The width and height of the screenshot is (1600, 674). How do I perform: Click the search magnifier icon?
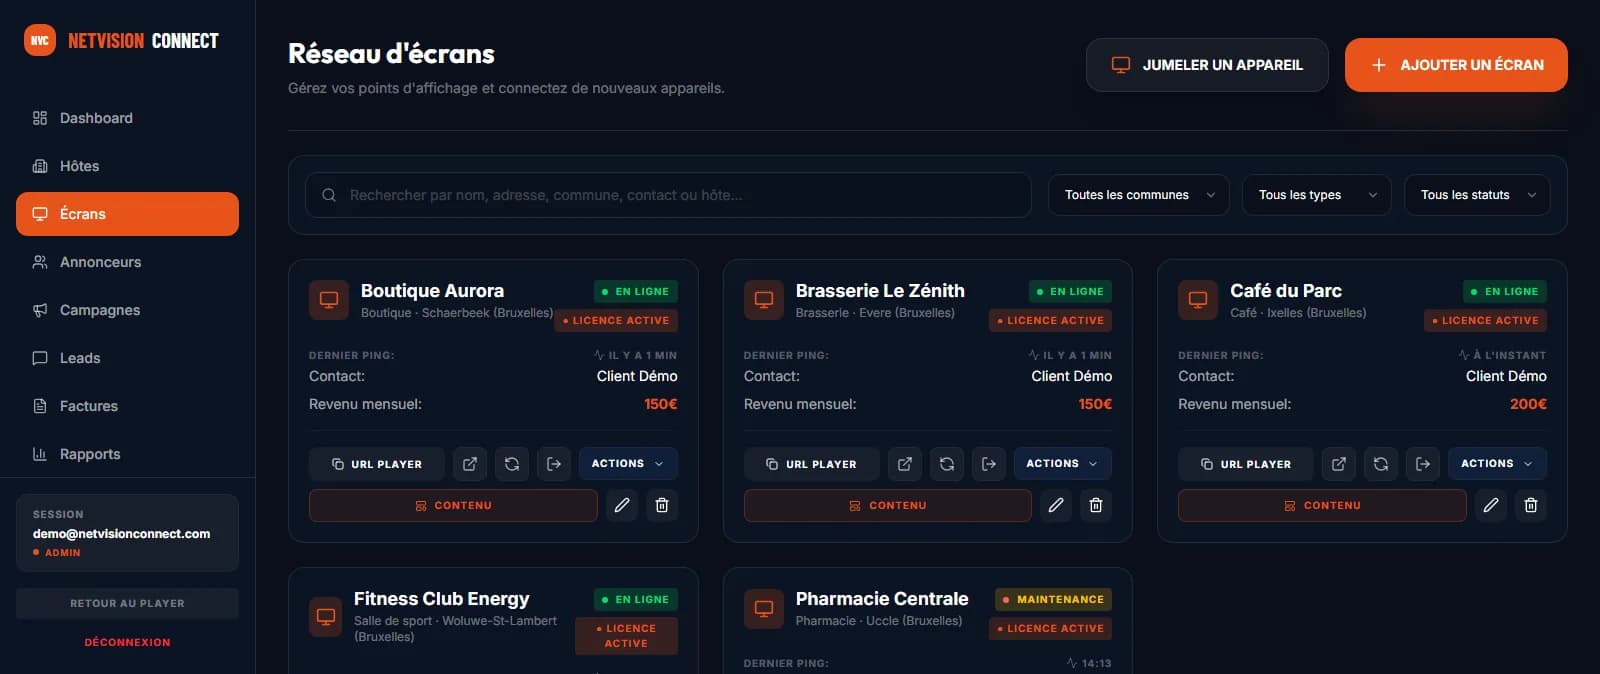tap(329, 195)
